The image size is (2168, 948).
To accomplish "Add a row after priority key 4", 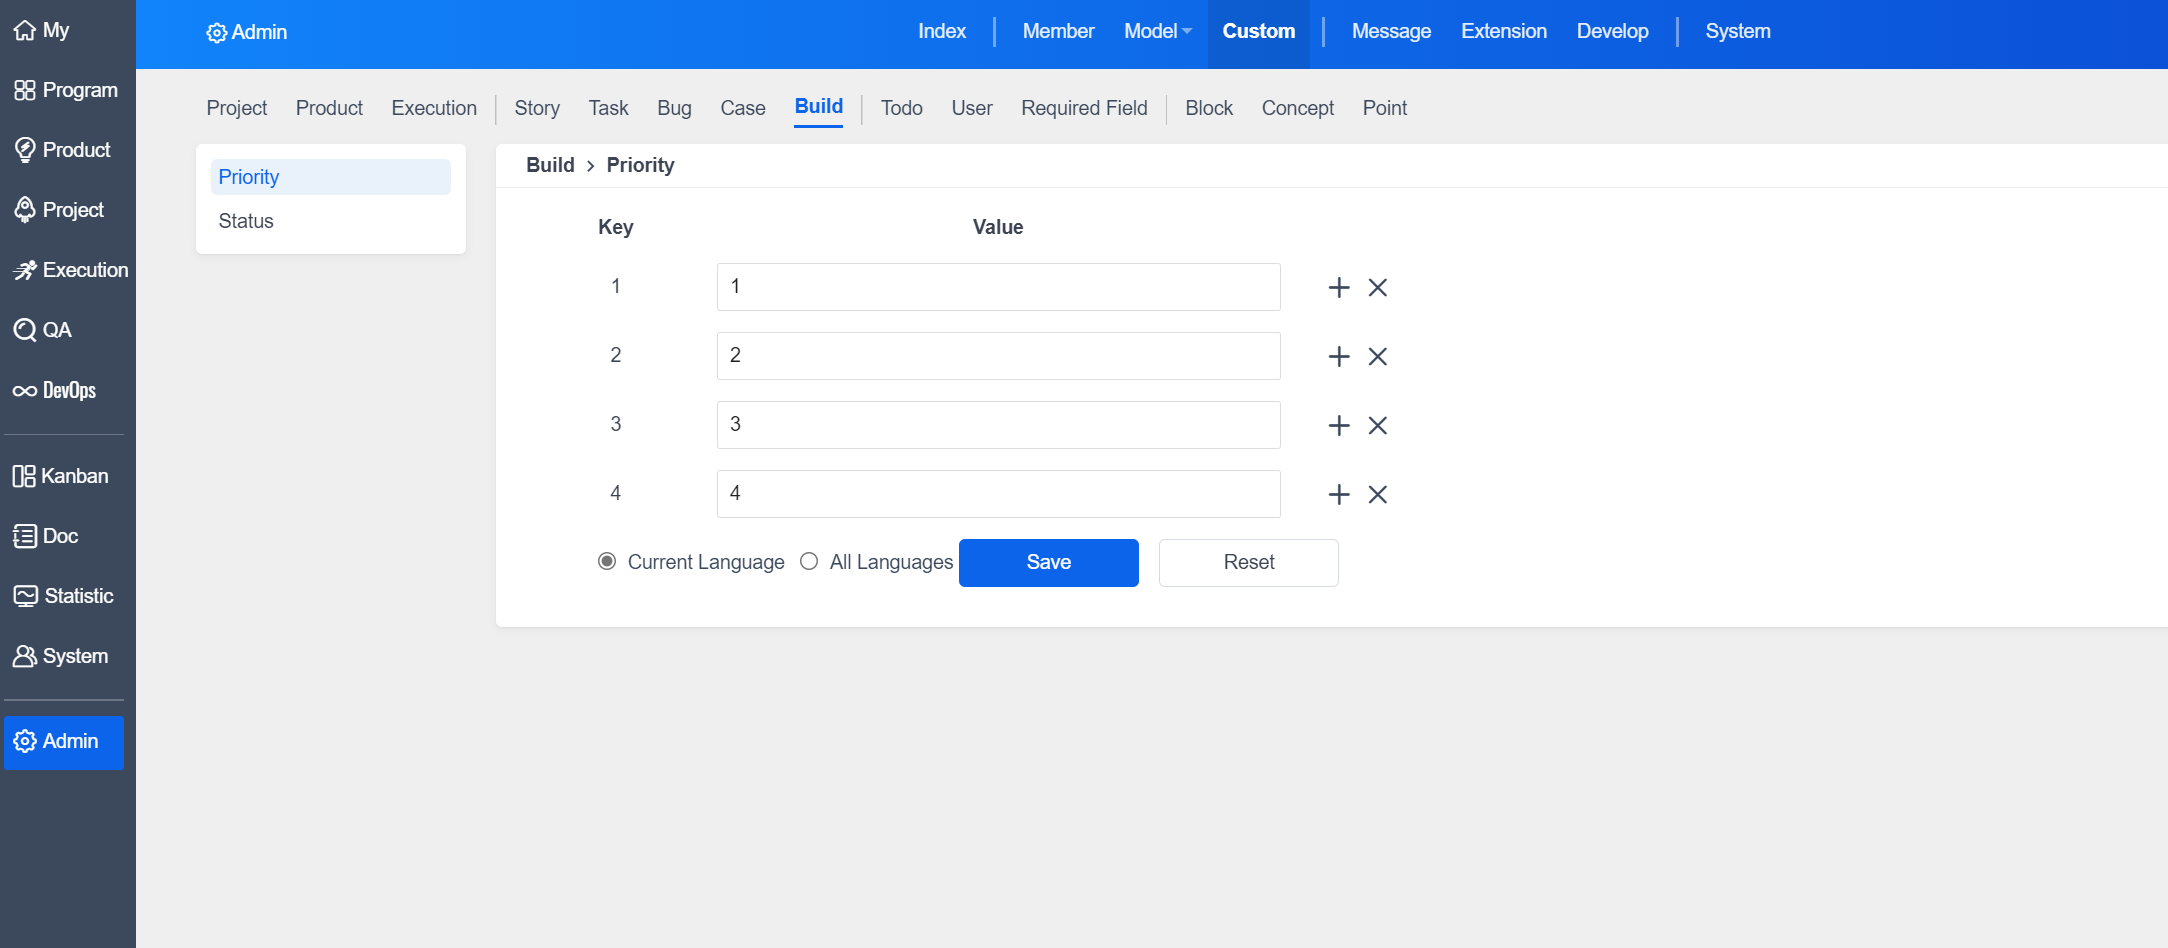I will (1338, 495).
